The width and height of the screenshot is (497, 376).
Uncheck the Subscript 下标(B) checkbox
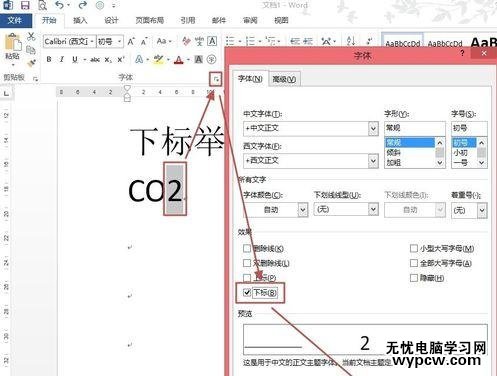click(247, 293)
